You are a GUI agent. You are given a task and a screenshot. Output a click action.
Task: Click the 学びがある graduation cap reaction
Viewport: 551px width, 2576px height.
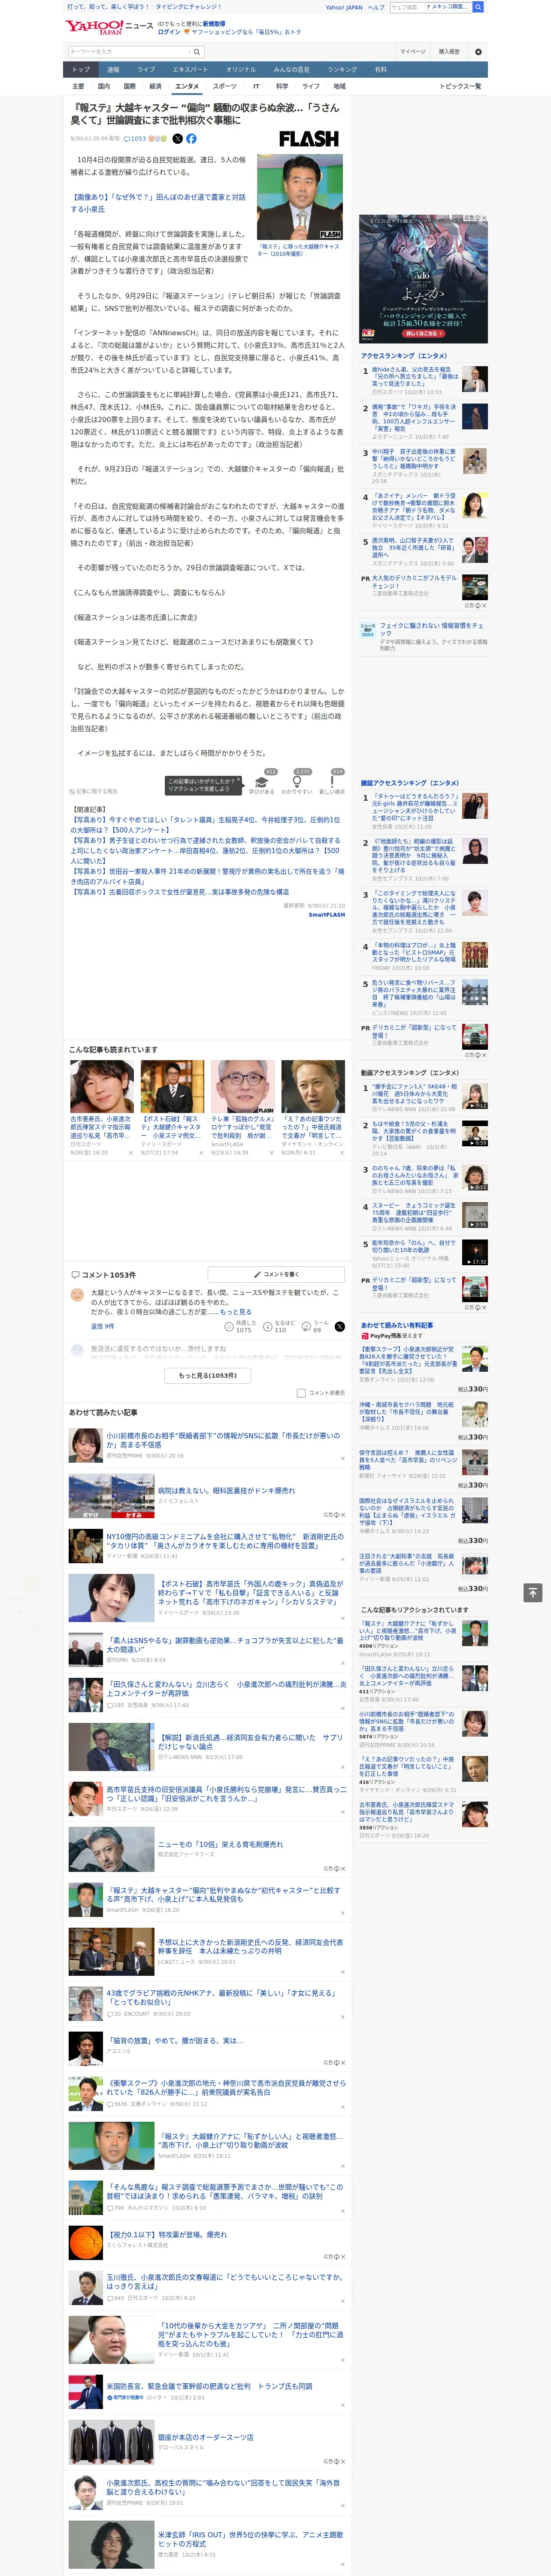(x=262, y=783)
